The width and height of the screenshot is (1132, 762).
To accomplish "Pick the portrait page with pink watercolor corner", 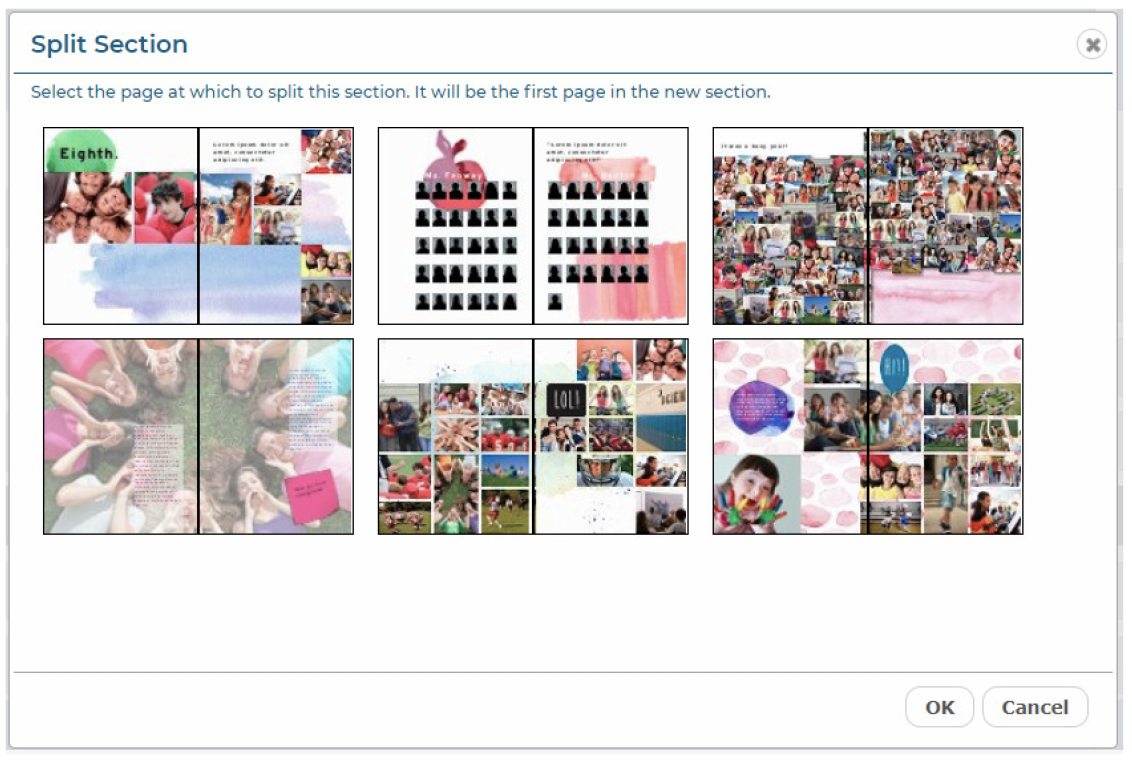I will pos(611,226).
